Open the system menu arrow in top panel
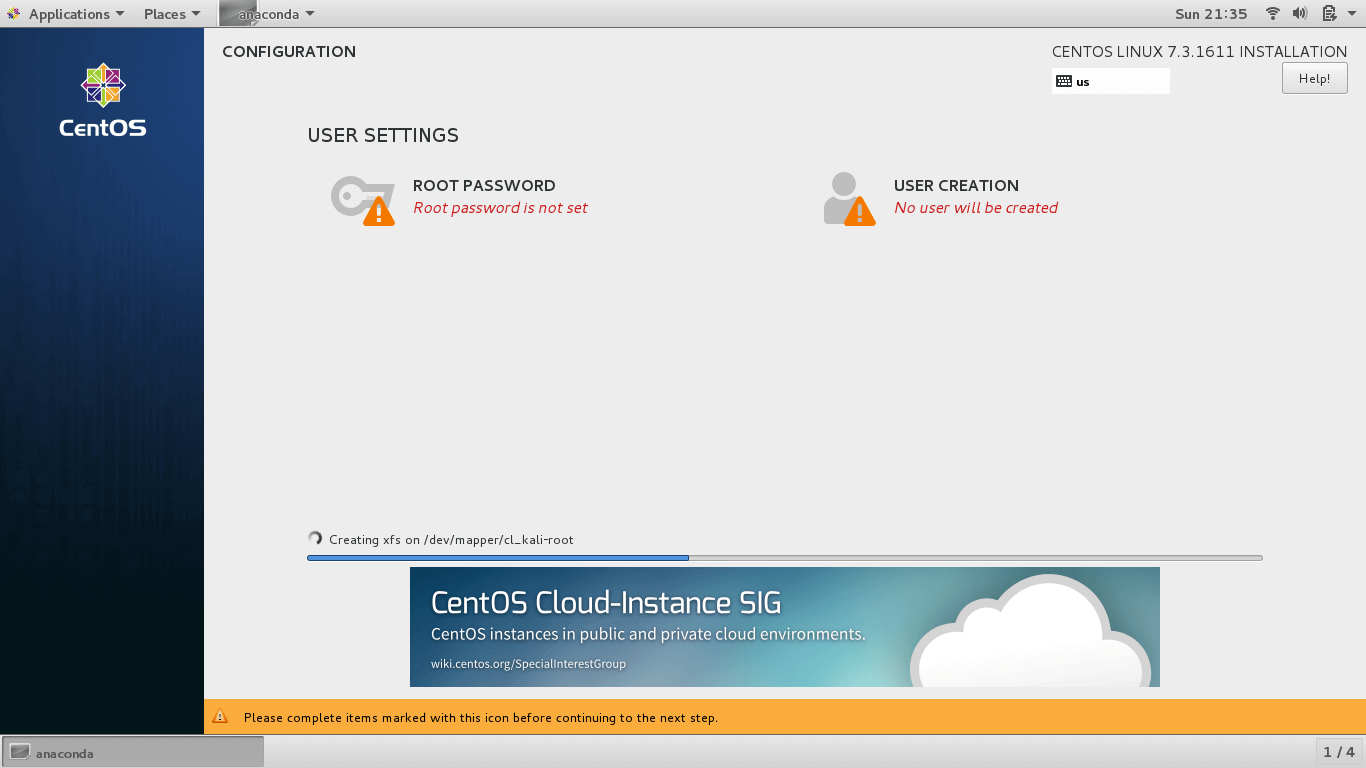This screenshot has width=1366, height=768. (x=1350, y=14)
